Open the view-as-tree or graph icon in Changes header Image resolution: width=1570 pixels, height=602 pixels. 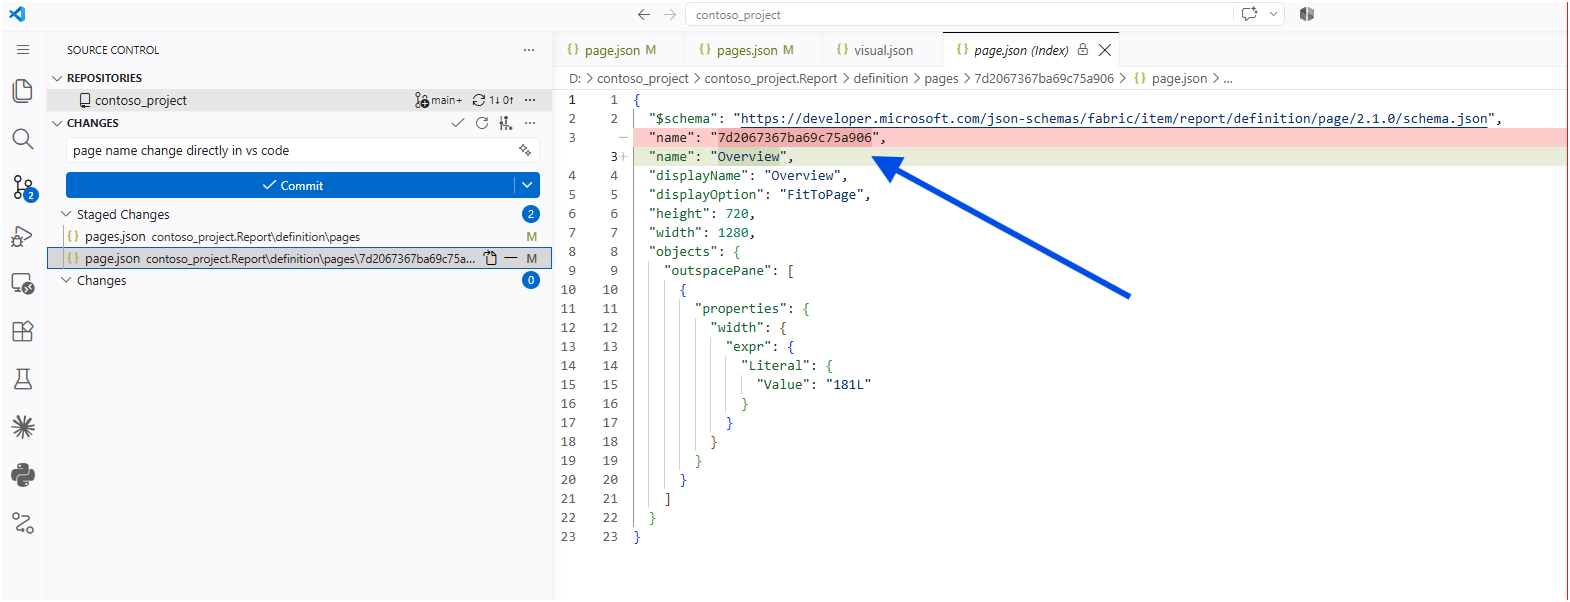(506, 123)
